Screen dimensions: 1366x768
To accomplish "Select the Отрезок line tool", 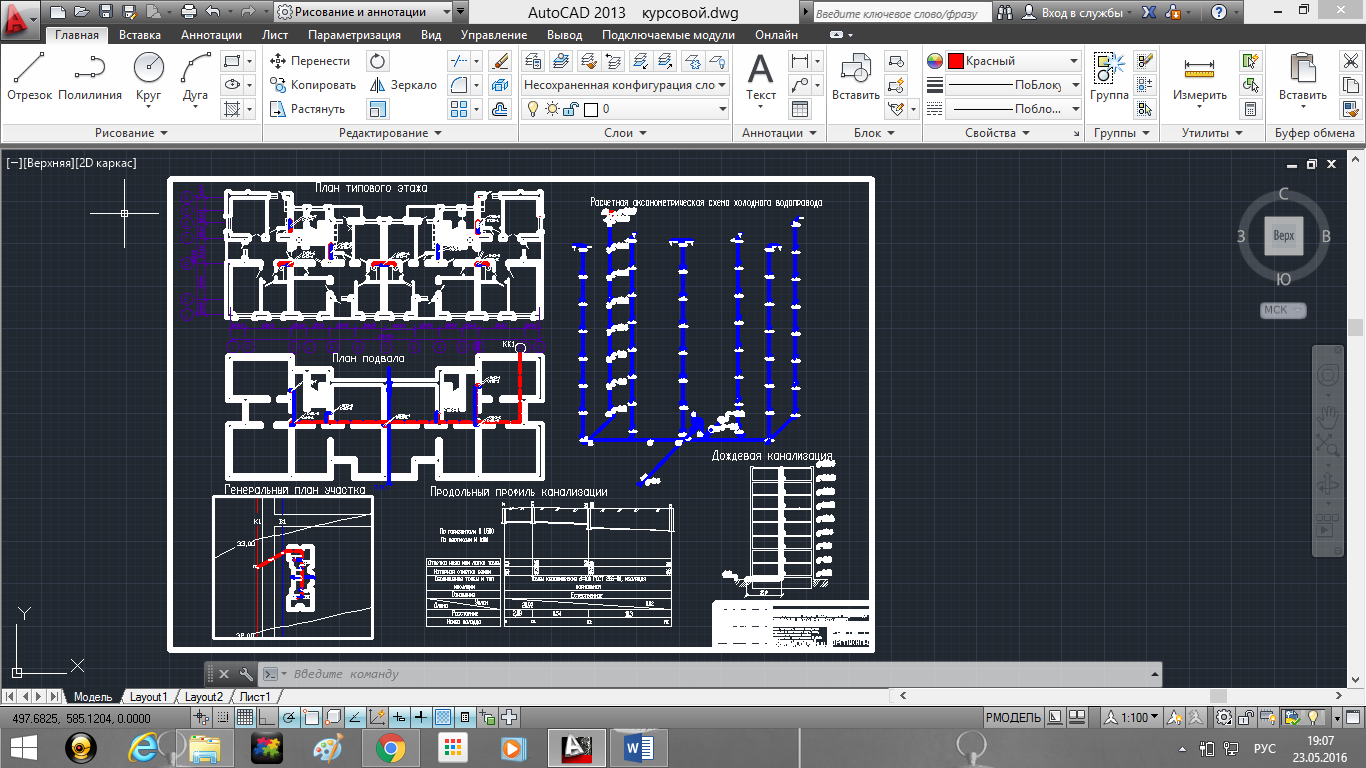I will pos(29,77).
